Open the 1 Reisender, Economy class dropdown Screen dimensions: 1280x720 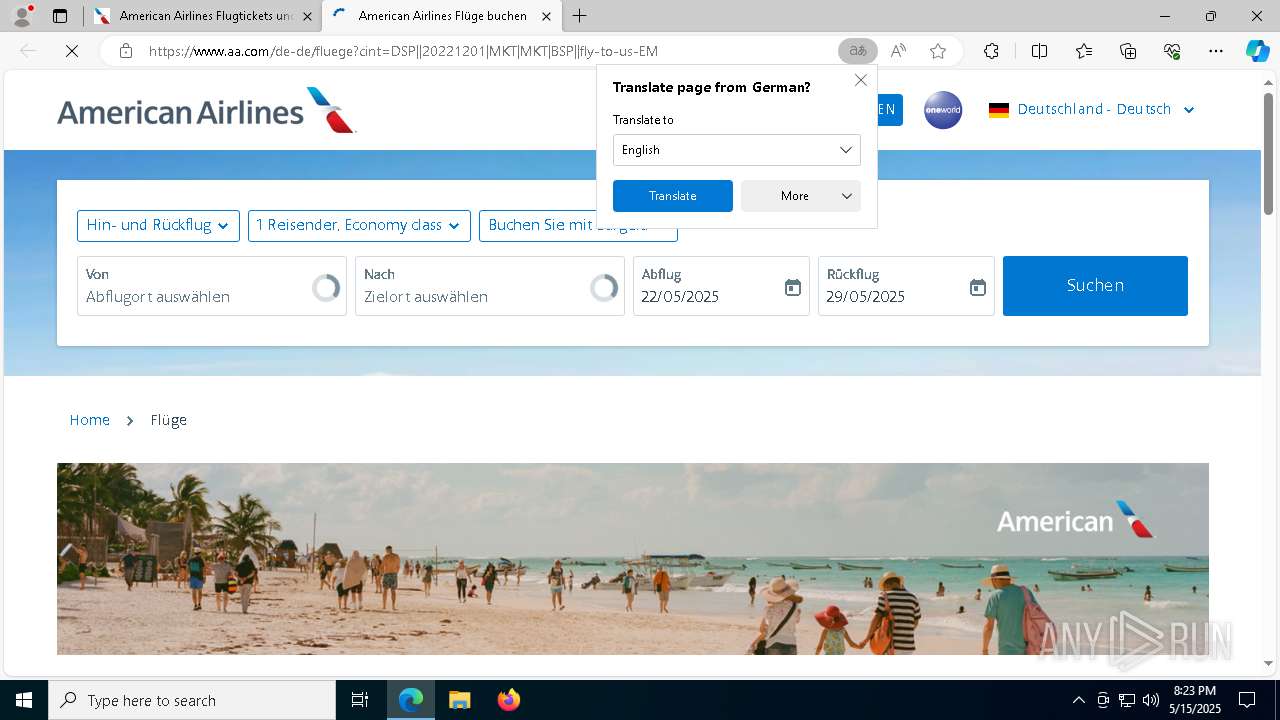click(x=359, y=226)
